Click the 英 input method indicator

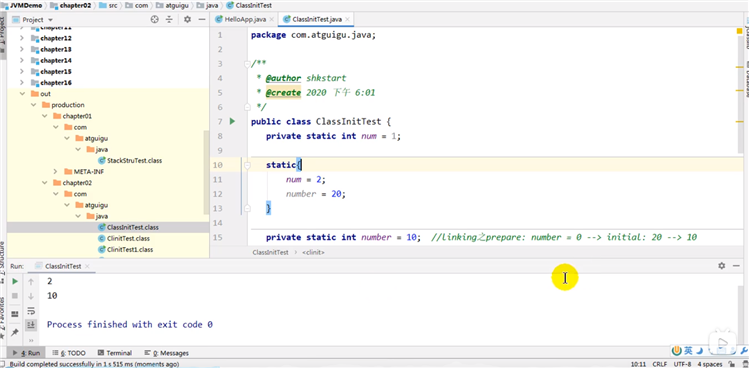coord(688,351)
